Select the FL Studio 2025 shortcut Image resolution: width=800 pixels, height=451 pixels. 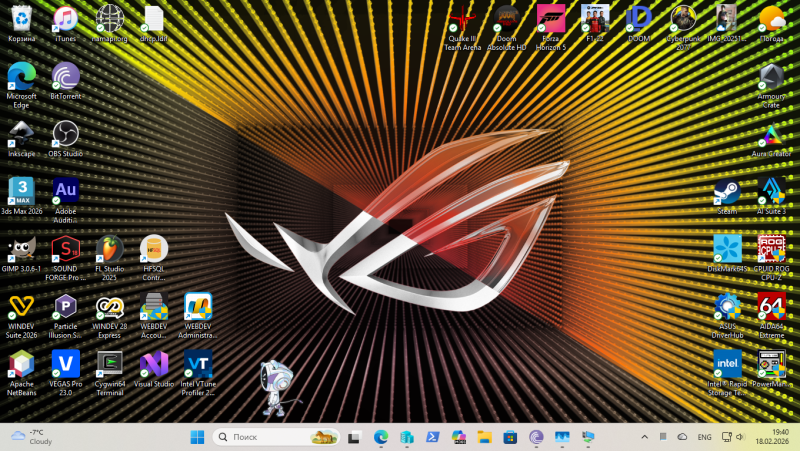[109, 250]
